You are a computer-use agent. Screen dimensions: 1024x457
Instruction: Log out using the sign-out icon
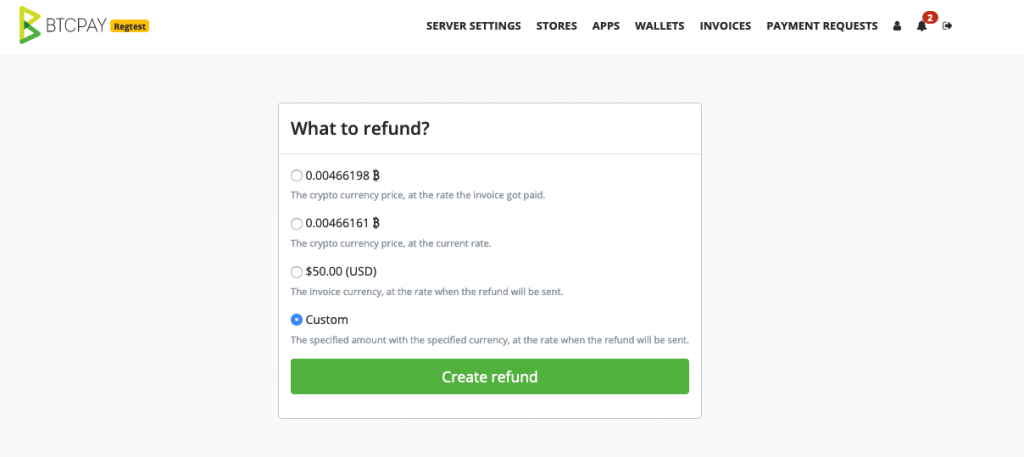(948, 26)
